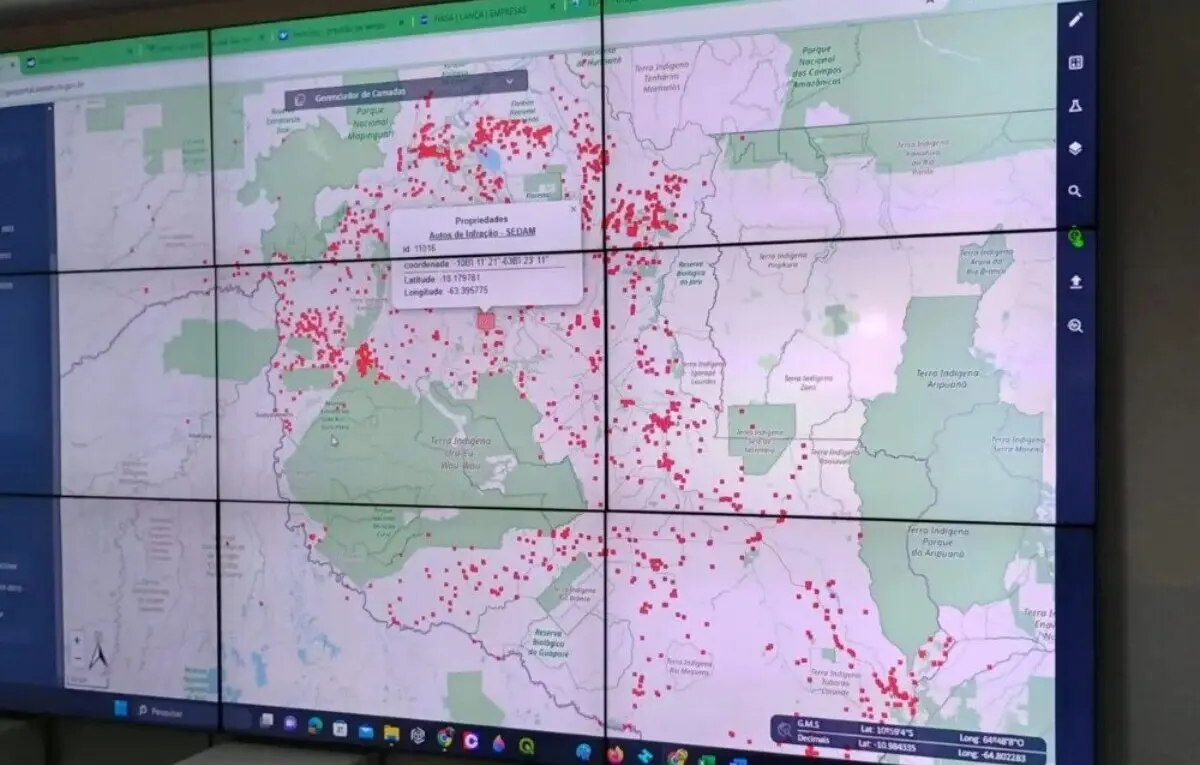Image resolution: width=1200 pixels, height=765 pixels.
Task: Open the stacked layers tool in the right toolbar
Action: [1075, 148]
